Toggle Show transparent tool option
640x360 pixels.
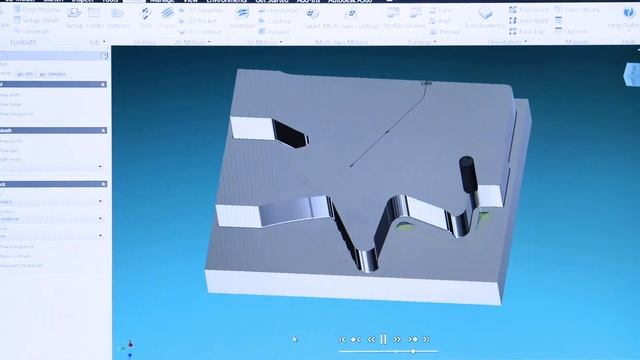click(16, 114)
